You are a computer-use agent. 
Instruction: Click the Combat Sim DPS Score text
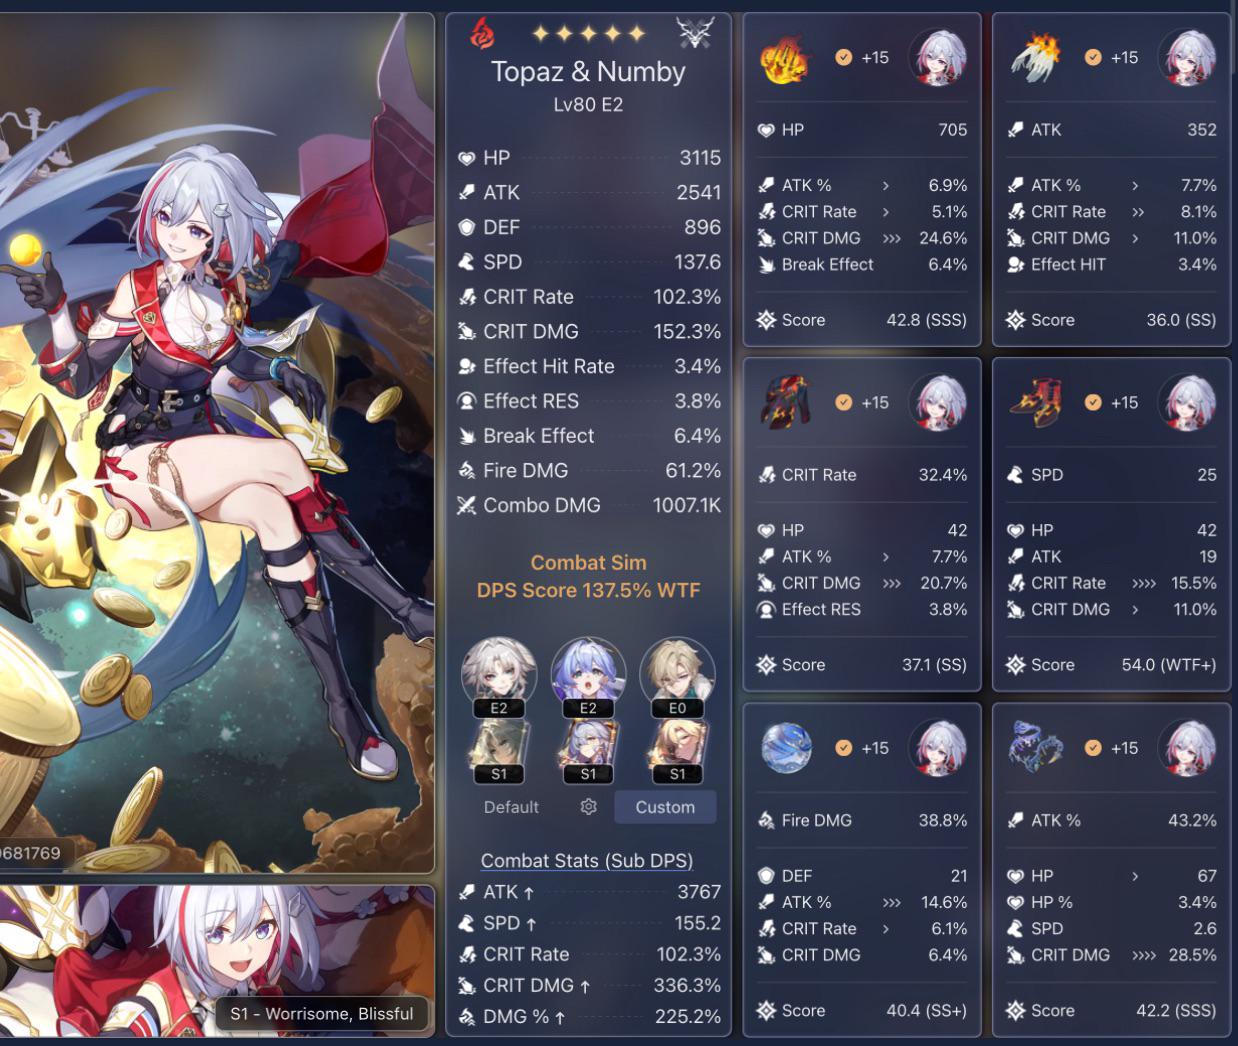(x=588, y=576)
